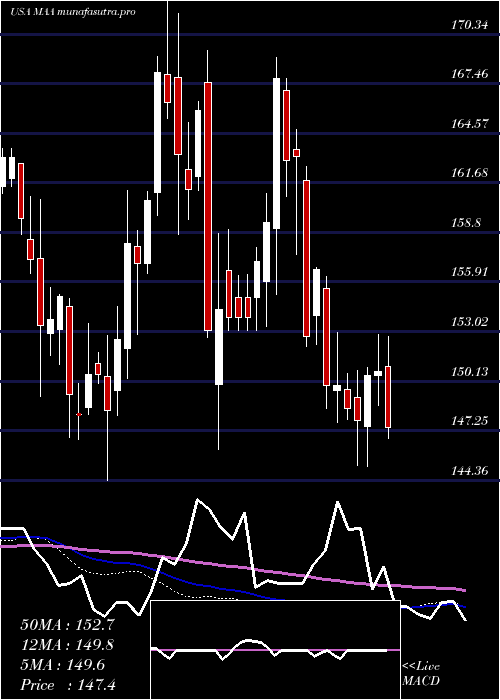The width and height of the screenshot is (500, 700).
Task: Click the Price : 147.4 readout
Action: 68,685
